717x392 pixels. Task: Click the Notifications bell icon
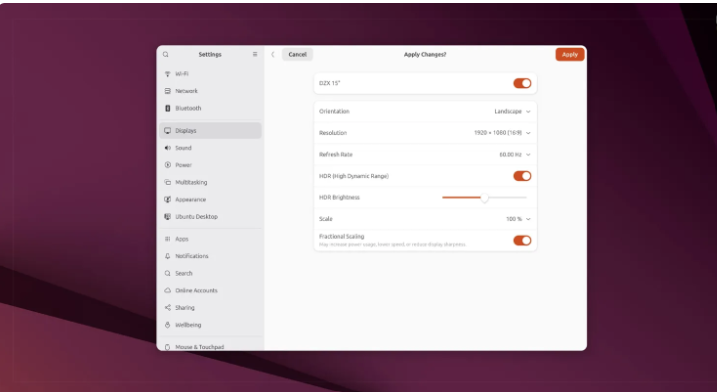coord(167,256)
